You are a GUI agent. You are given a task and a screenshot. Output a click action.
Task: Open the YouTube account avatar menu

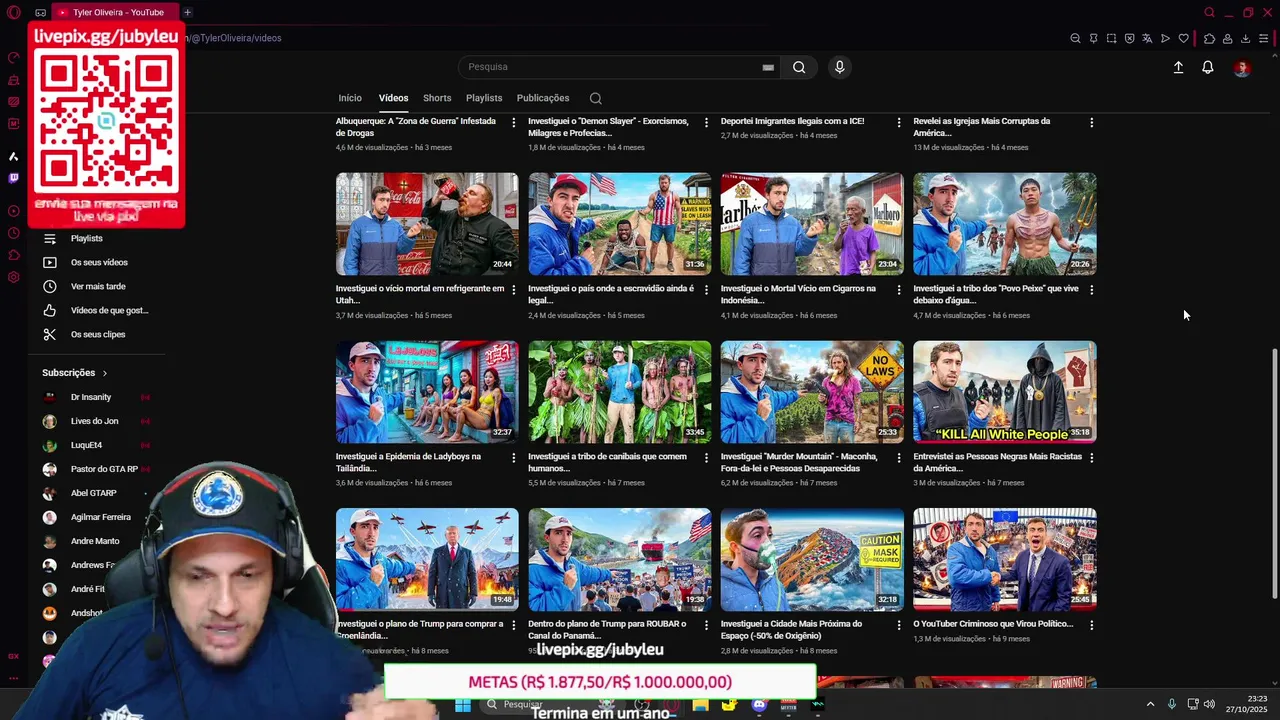[x=1241, y=67]
